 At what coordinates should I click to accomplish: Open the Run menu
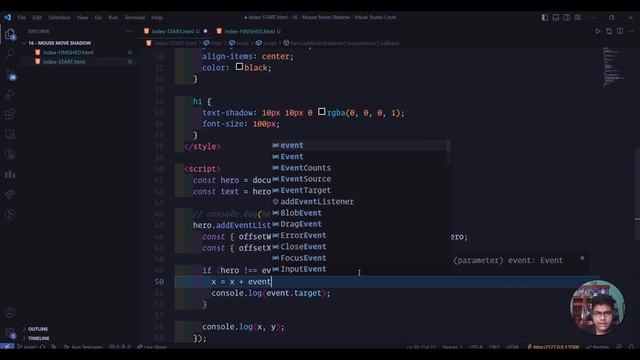[113, 18]
